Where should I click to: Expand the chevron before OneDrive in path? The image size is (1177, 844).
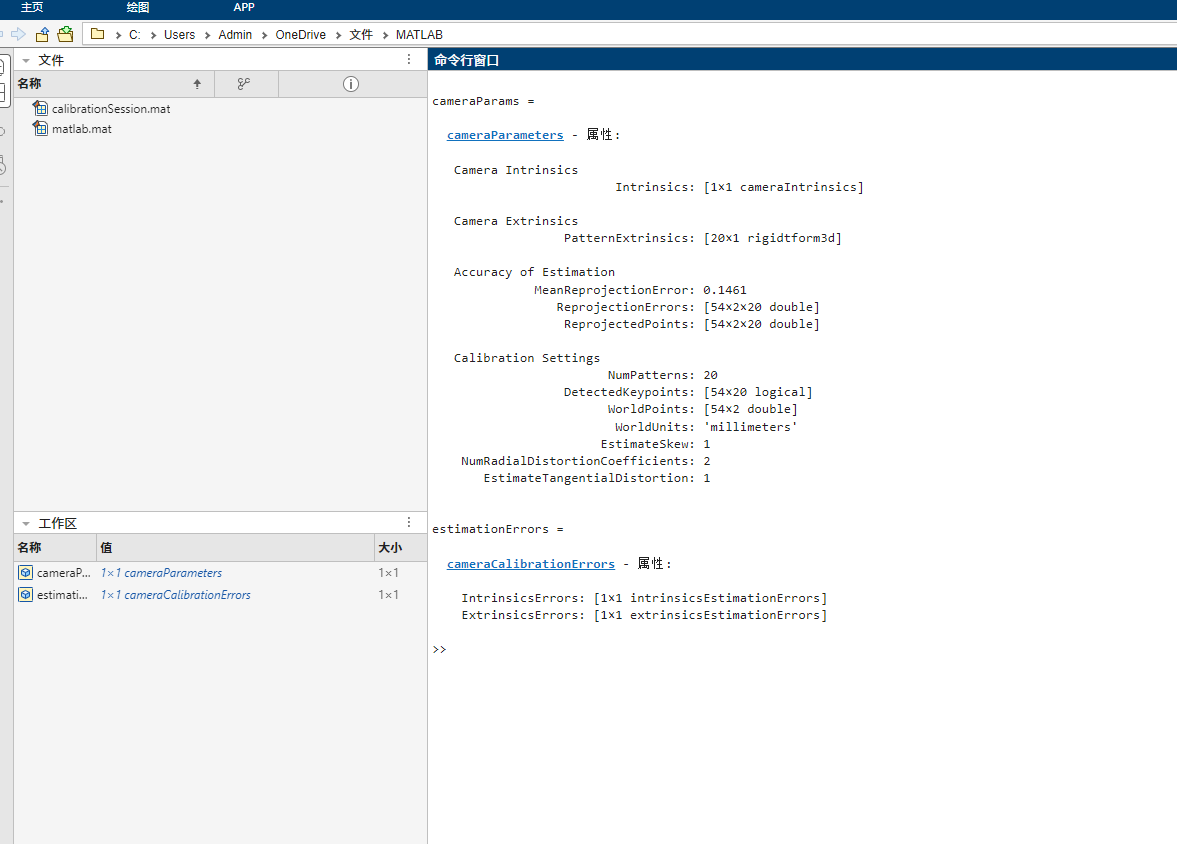(x=264, y=35)
